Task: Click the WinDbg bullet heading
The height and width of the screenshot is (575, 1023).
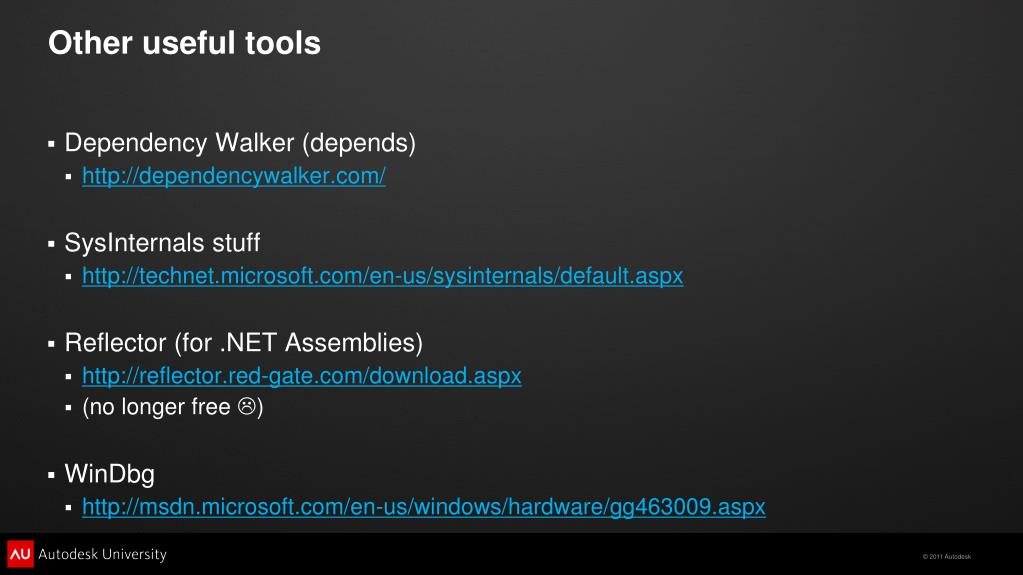Action: (x=110, y=474)
